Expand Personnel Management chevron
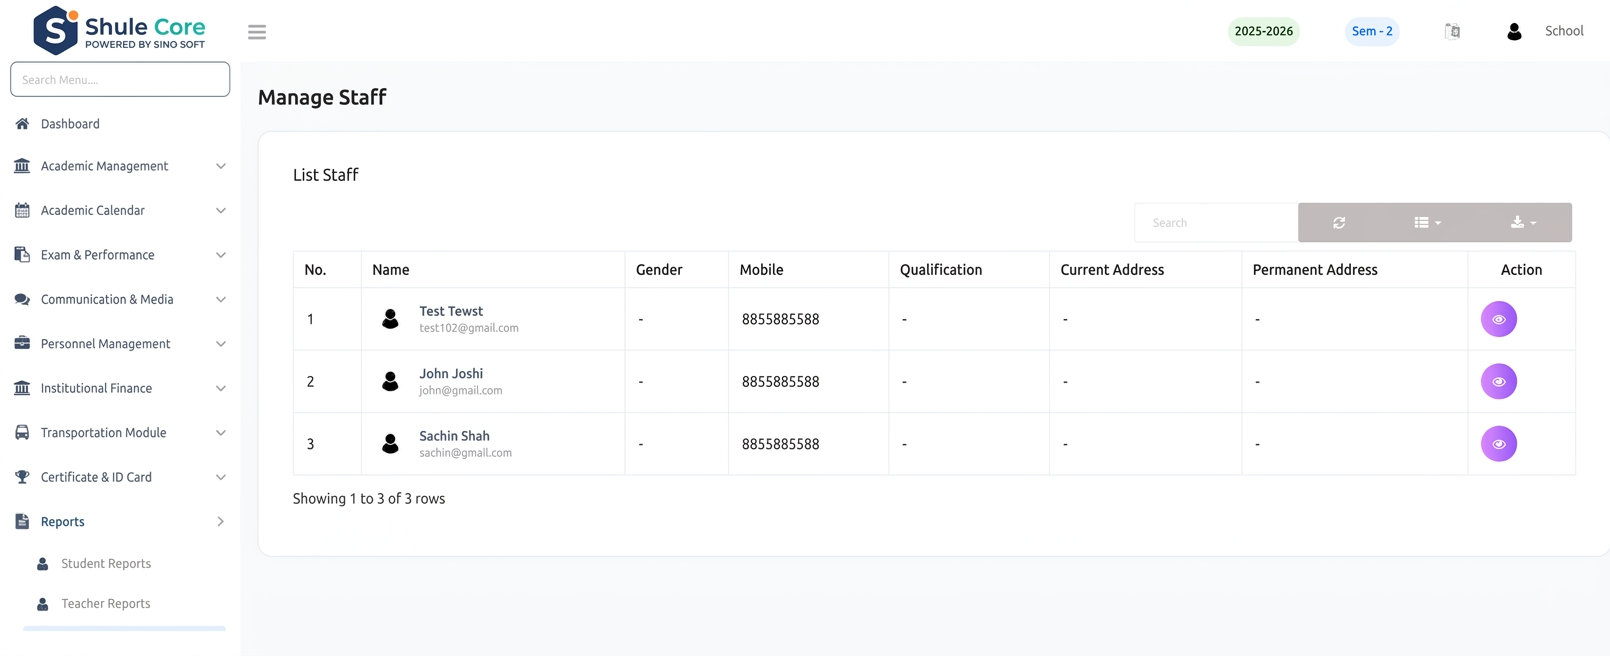Screen dimensions: 1610x656 (x=221, y=344)
